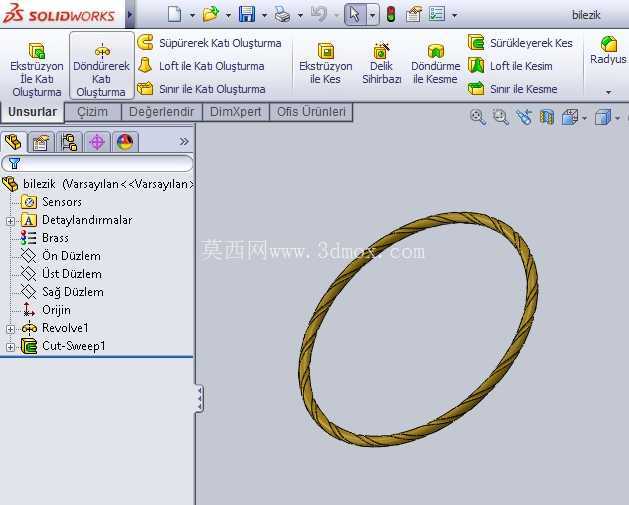629x505 pixels.
Task: Click the Radyus fillet tool
Action: [609, 50]
